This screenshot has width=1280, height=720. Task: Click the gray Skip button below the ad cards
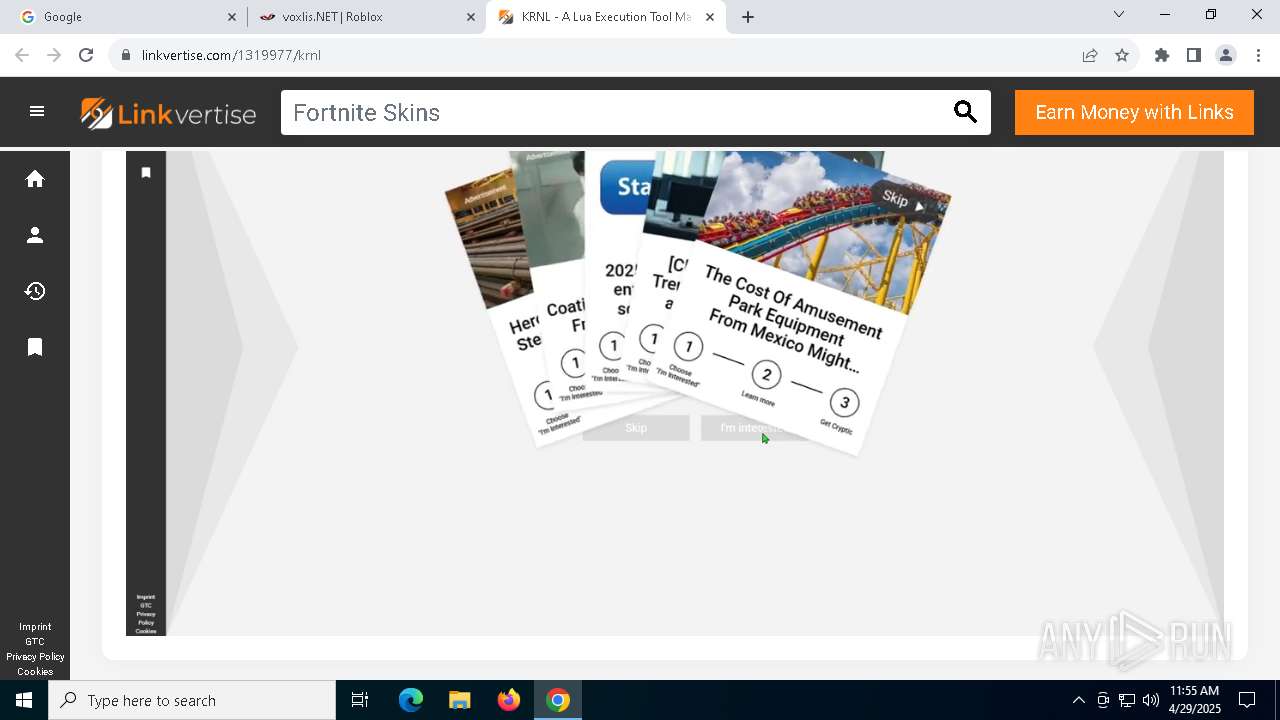[x=636, y=428]
